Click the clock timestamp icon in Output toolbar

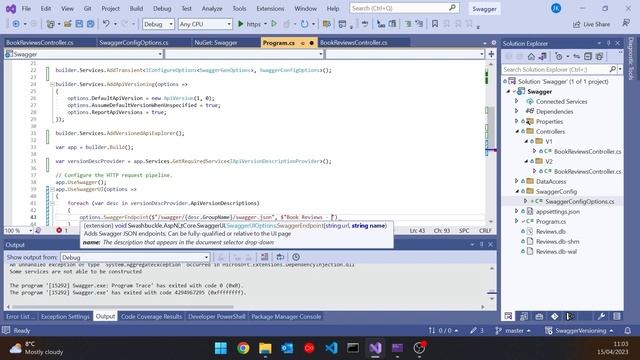point(296,257)
